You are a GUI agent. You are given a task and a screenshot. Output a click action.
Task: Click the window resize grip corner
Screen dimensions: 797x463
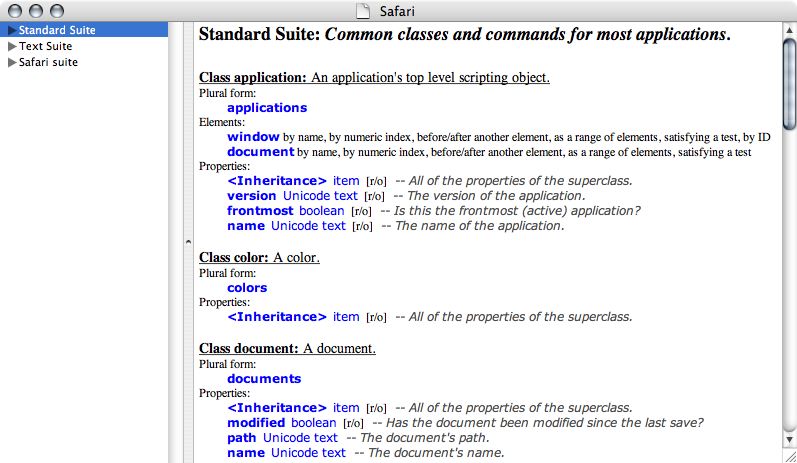[789, 455]
